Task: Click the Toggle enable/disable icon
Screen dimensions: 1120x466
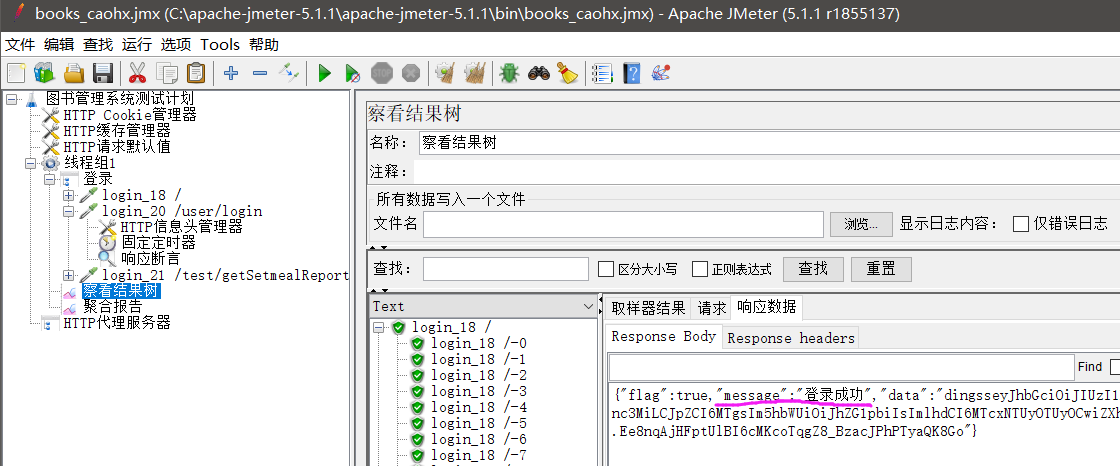Action: pyautogui.click(x=289, y=73)
